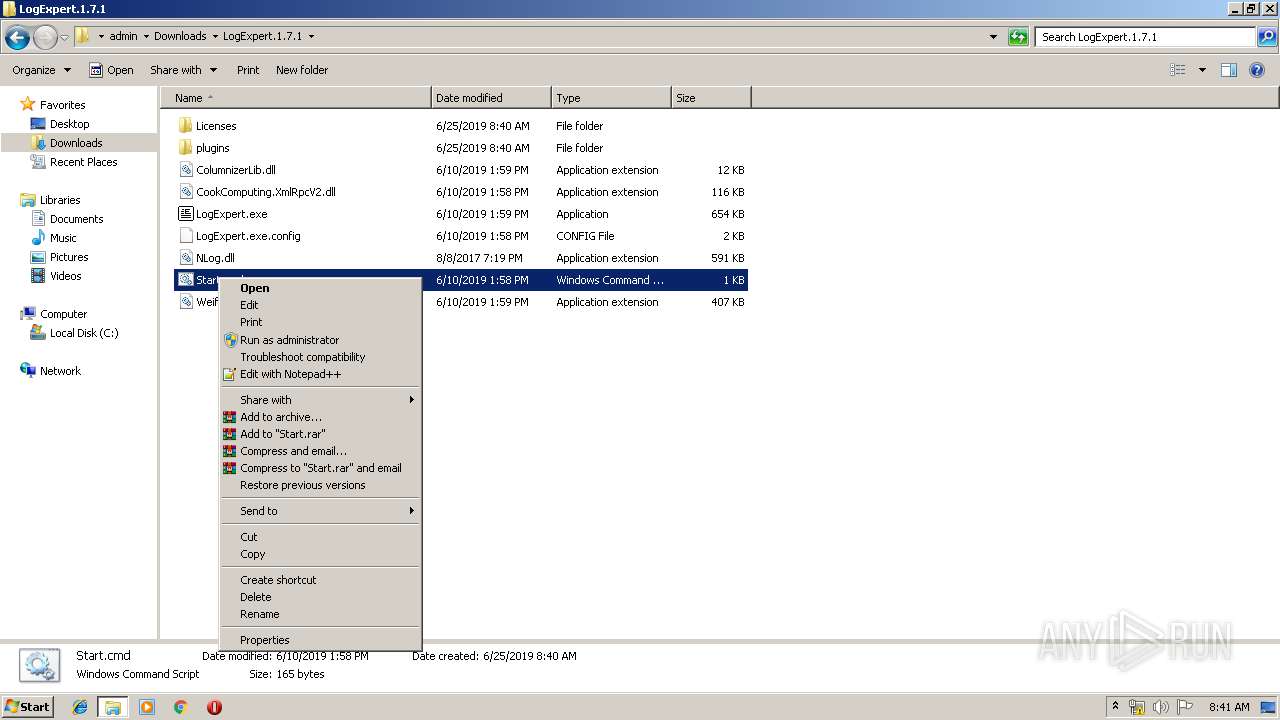Click the clock showing 8:41 AM
The width and height of the screenshot is (1280, 720).
tap(1229, 707)
